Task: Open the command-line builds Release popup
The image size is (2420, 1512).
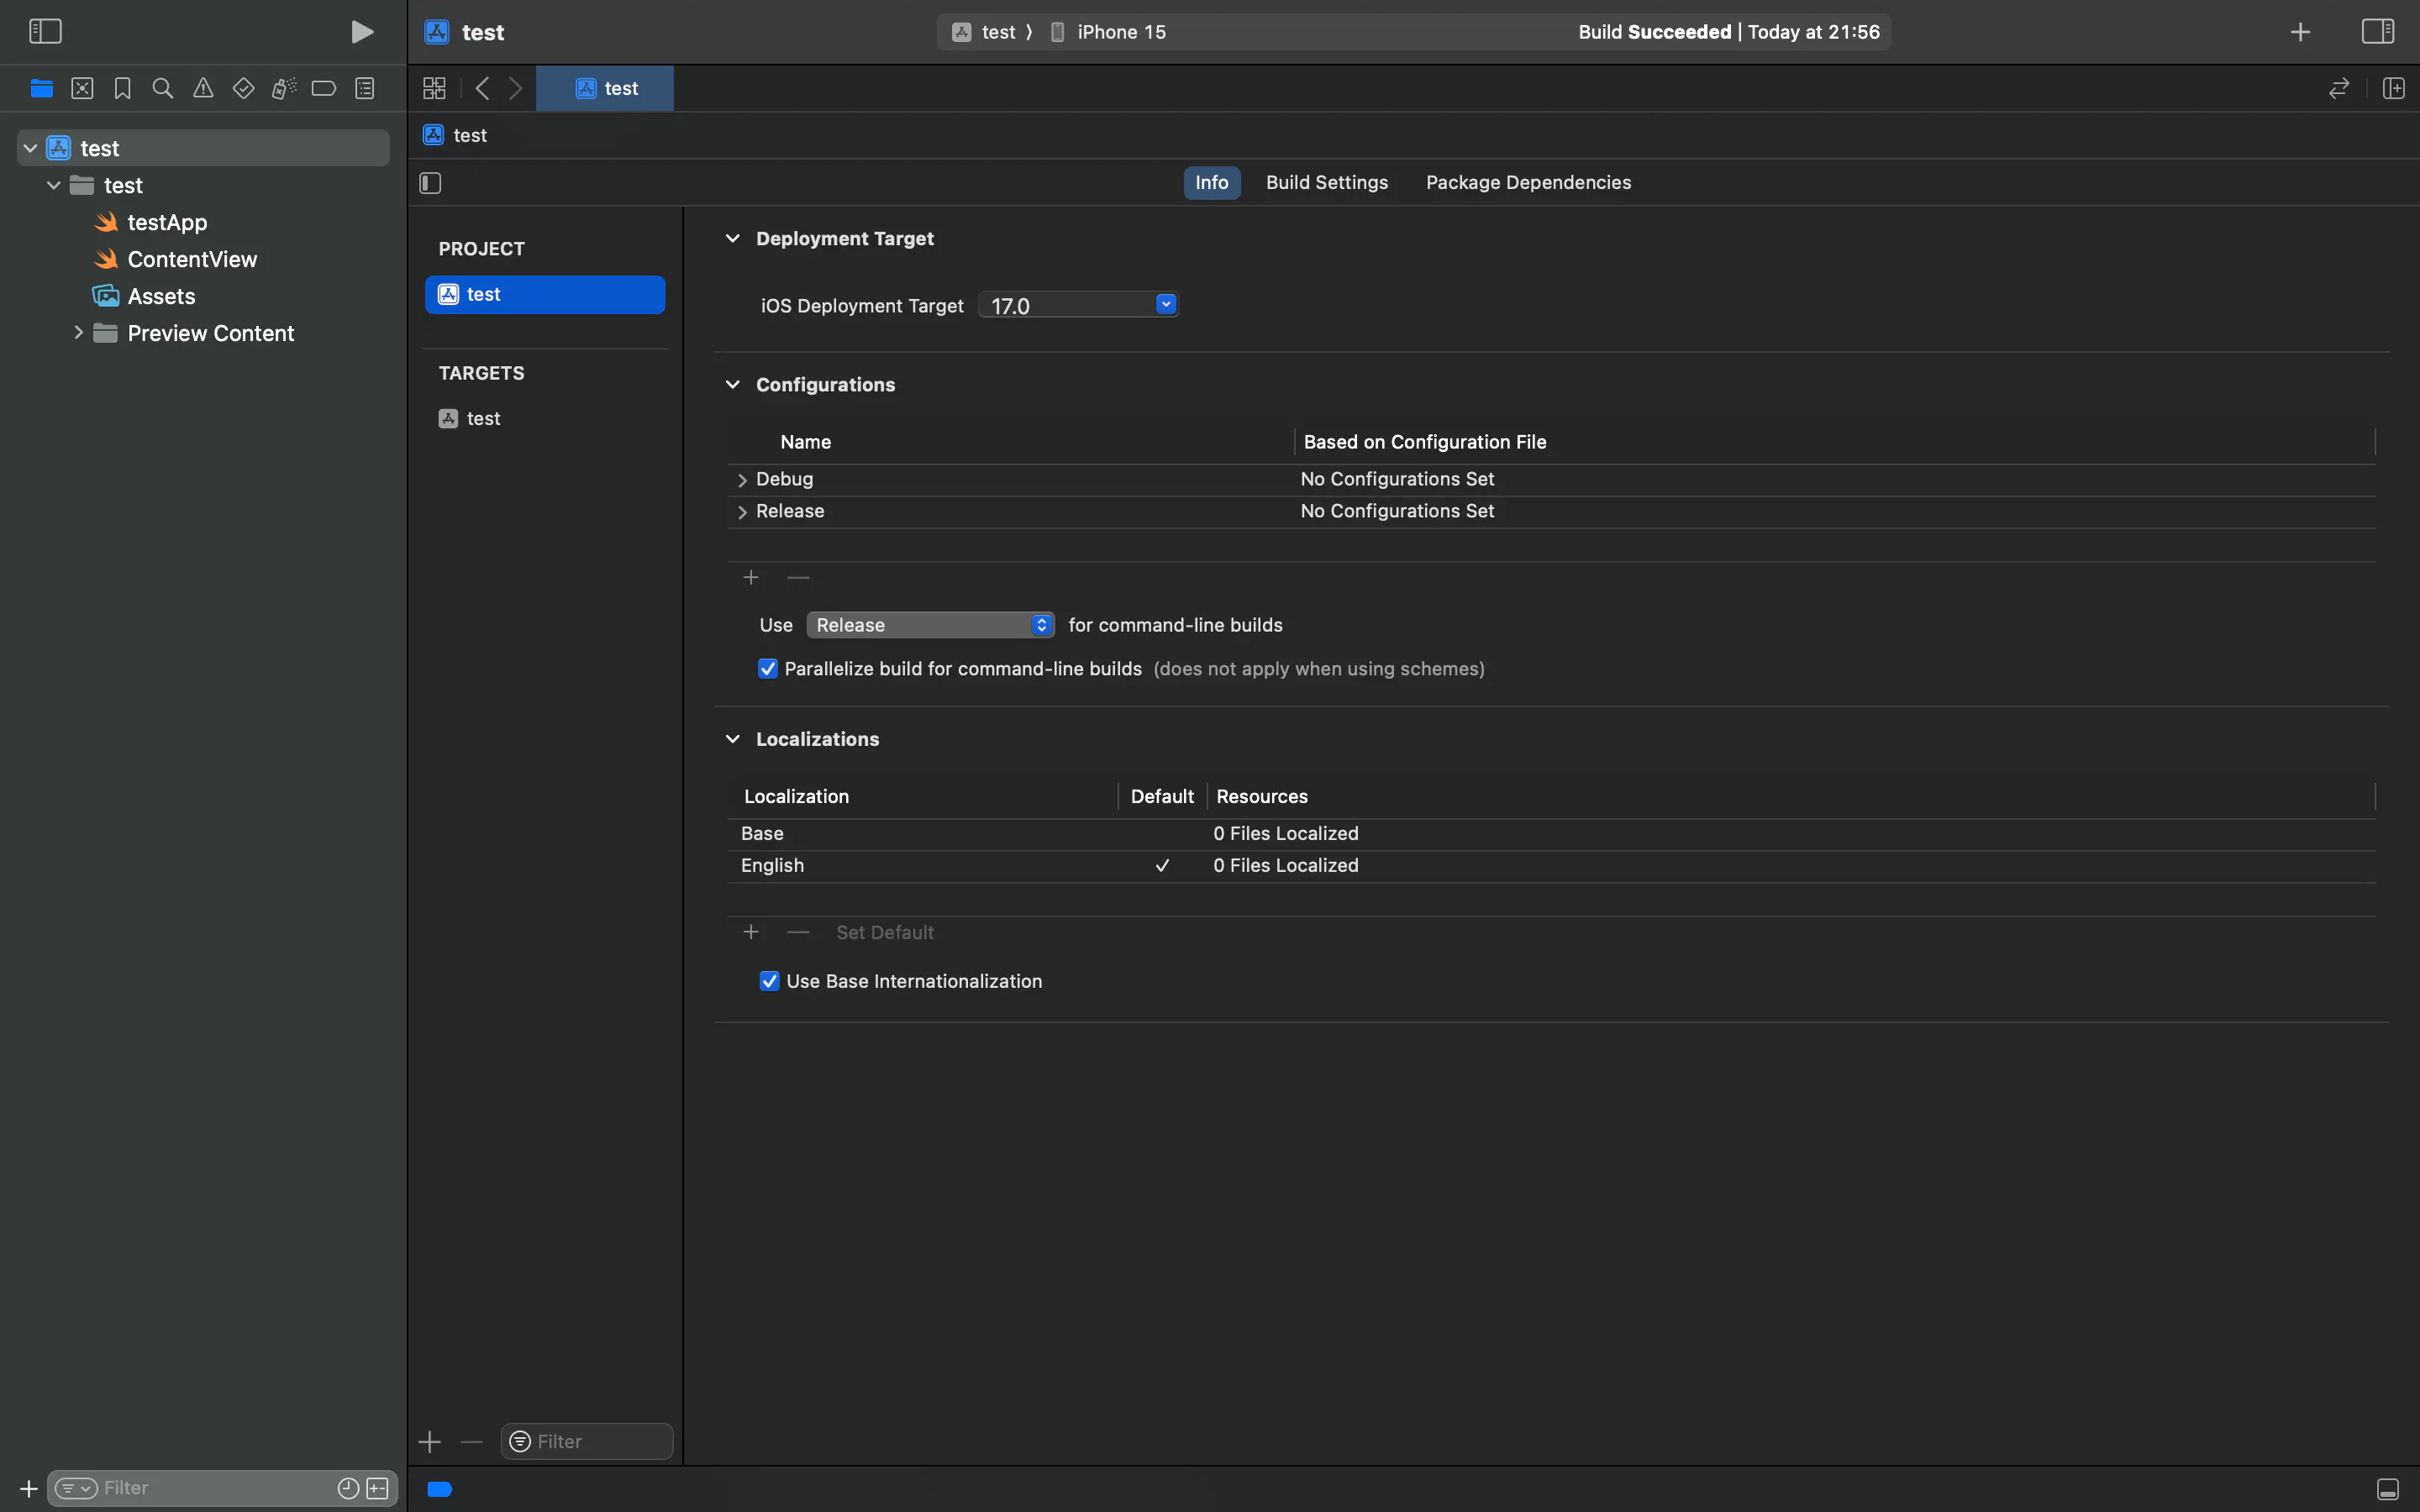Action: [x=930, y=625]
